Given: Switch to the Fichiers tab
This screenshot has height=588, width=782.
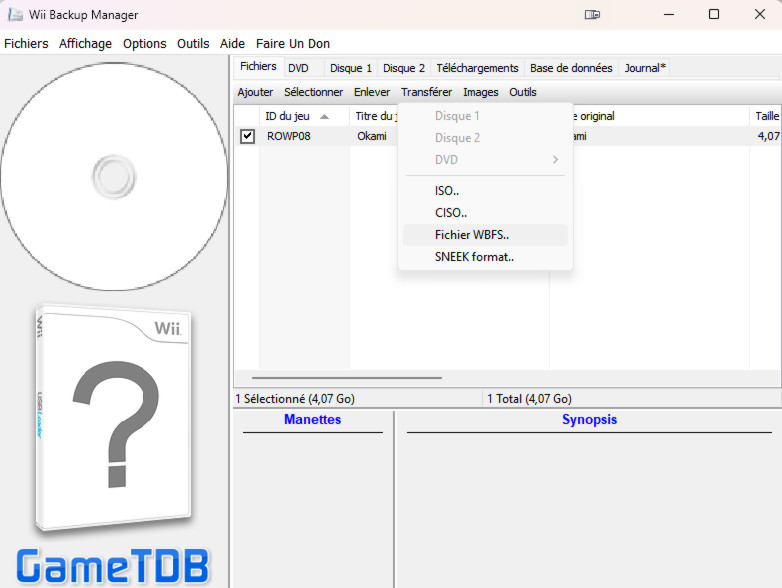Looking at the screenshot, I should pyautogui.click(x=258, y=66).
